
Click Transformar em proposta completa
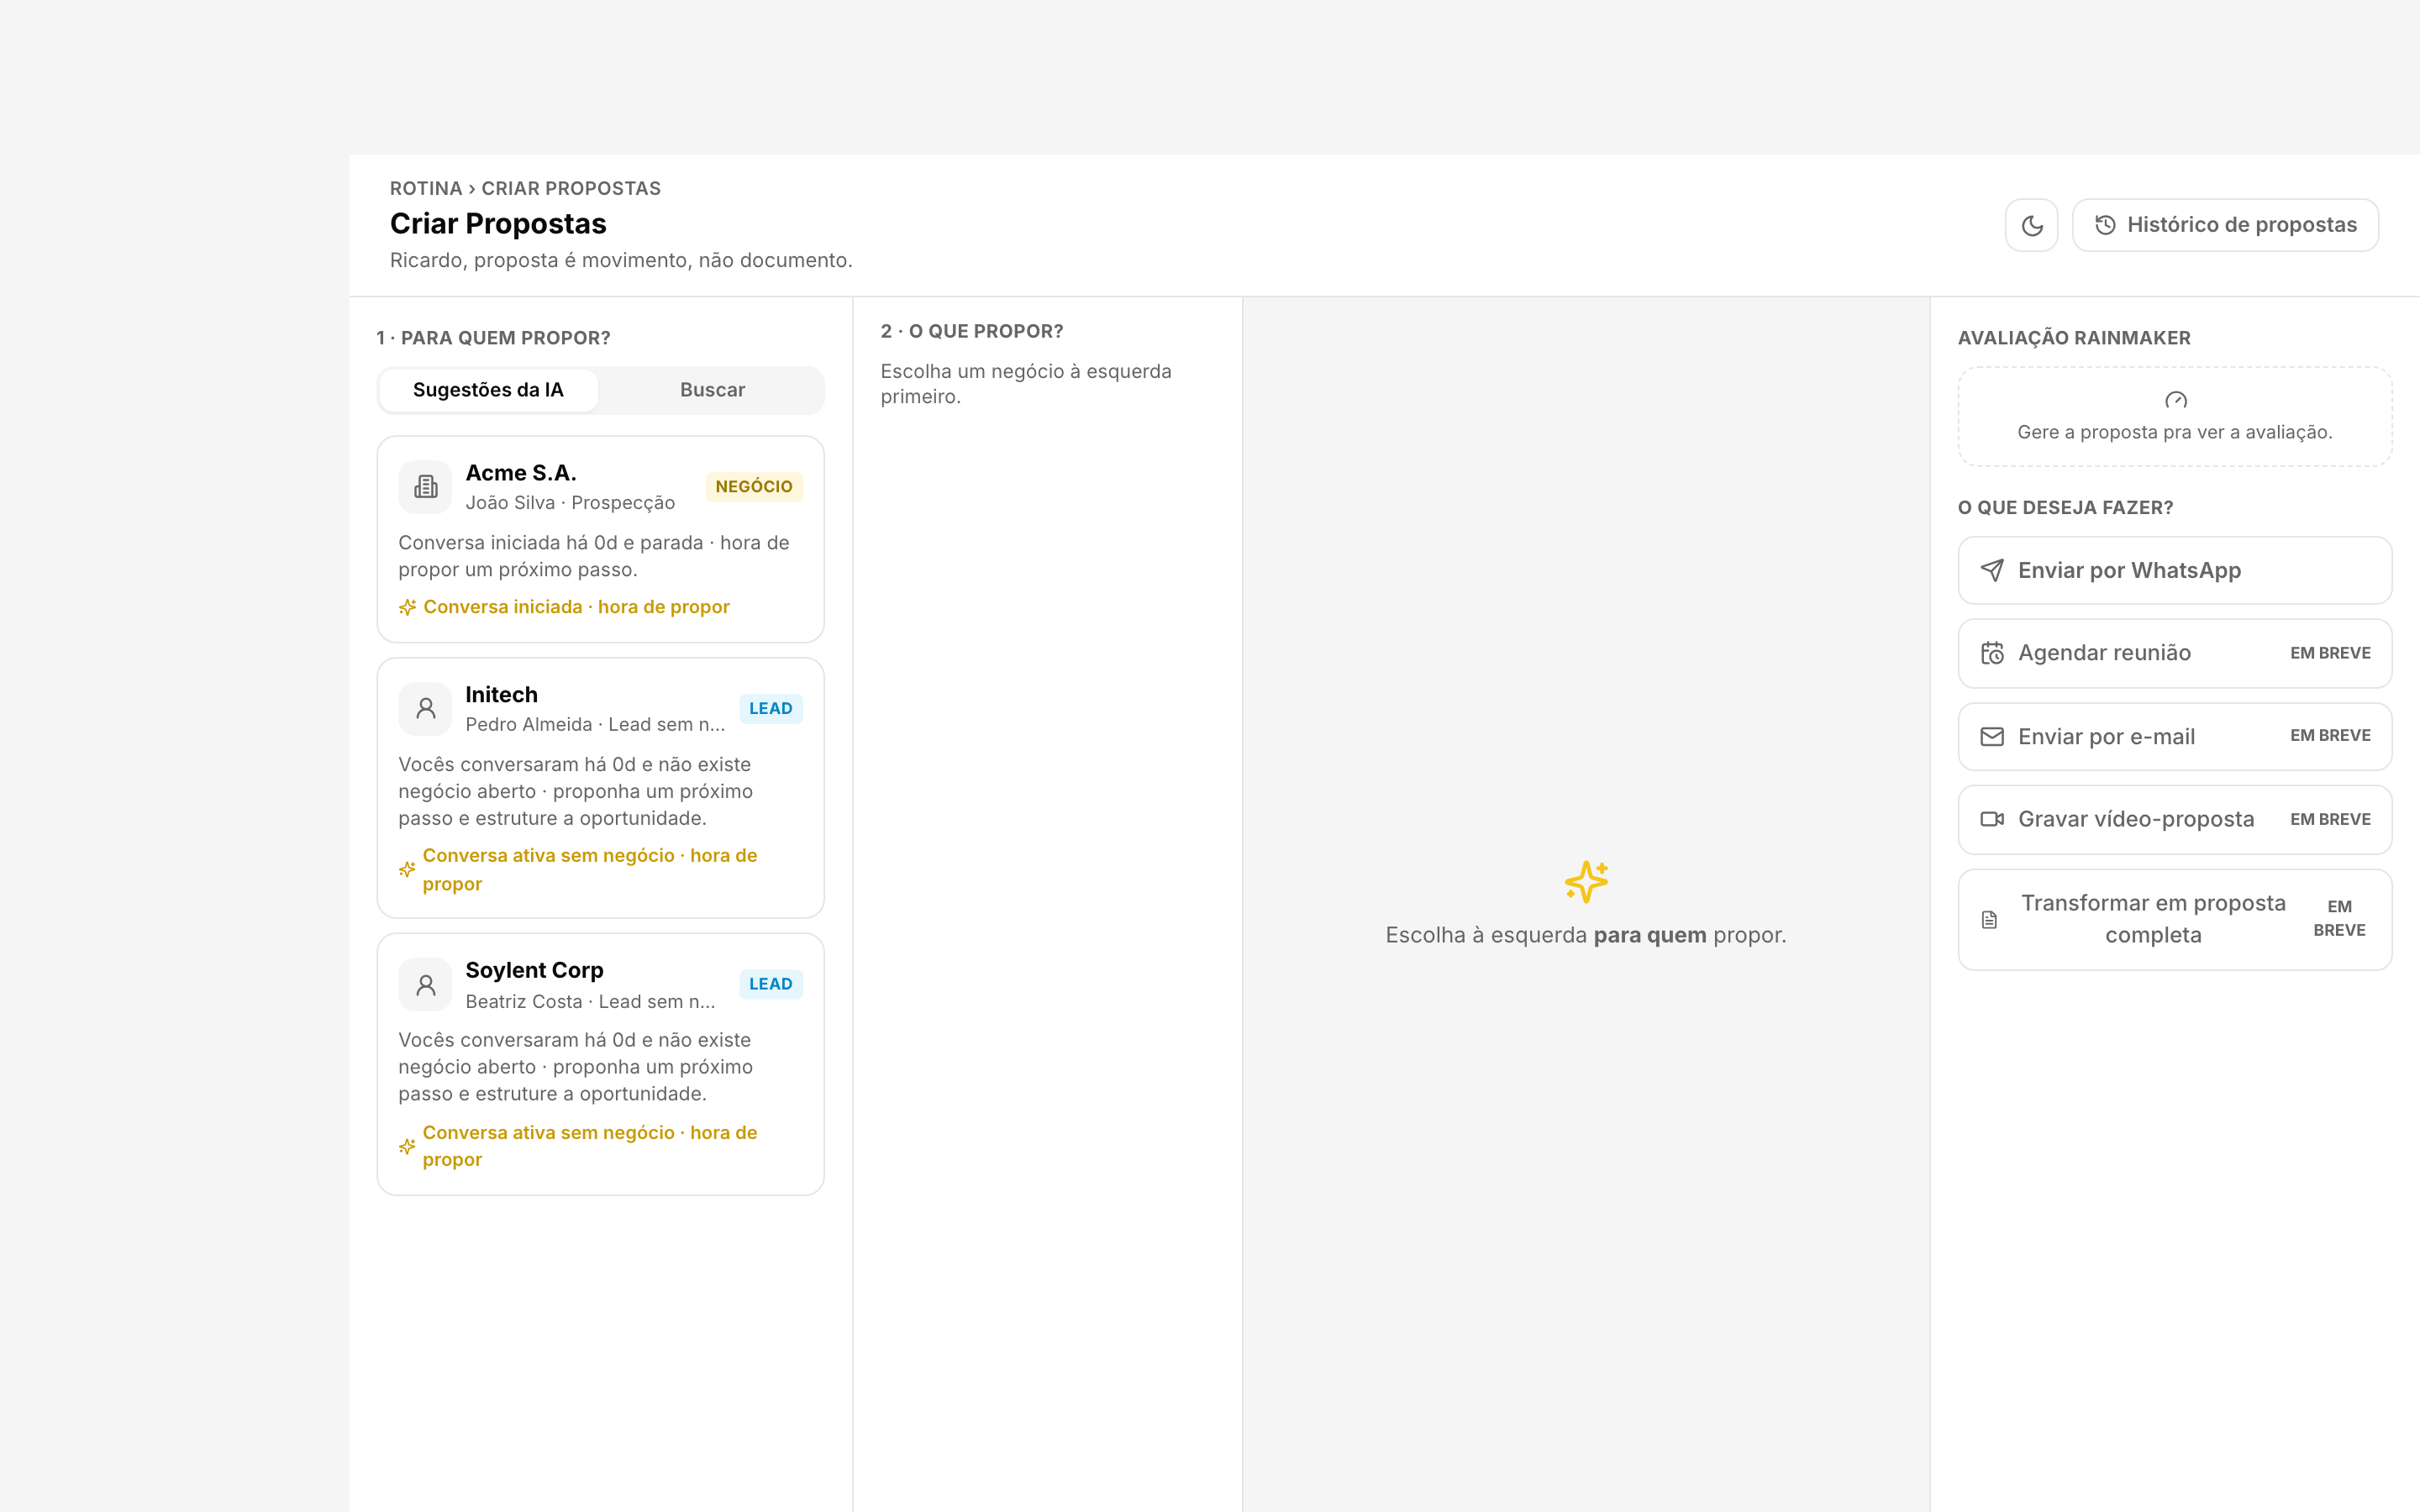tap(2174, 919)
